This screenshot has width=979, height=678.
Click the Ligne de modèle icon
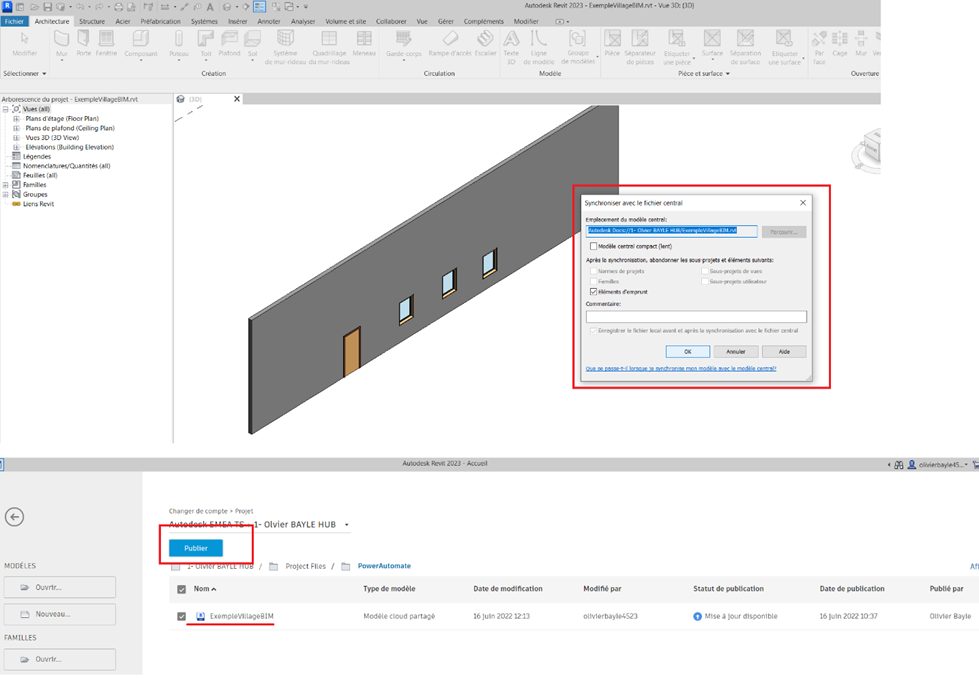click(x=538, y=39)
